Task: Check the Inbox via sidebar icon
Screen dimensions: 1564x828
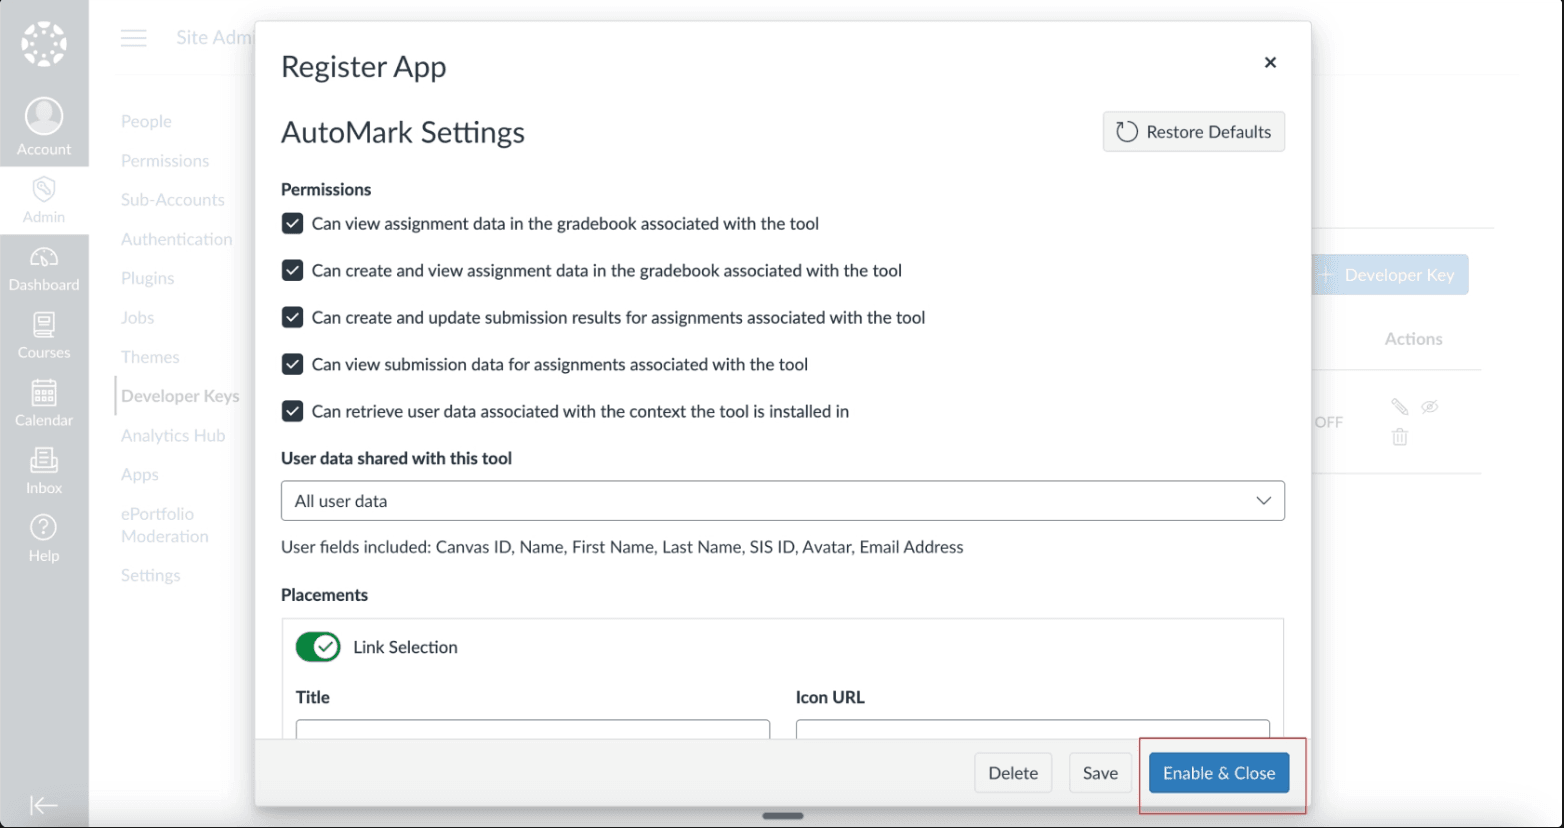Action: pyautogui.click(x=44, y=470)
